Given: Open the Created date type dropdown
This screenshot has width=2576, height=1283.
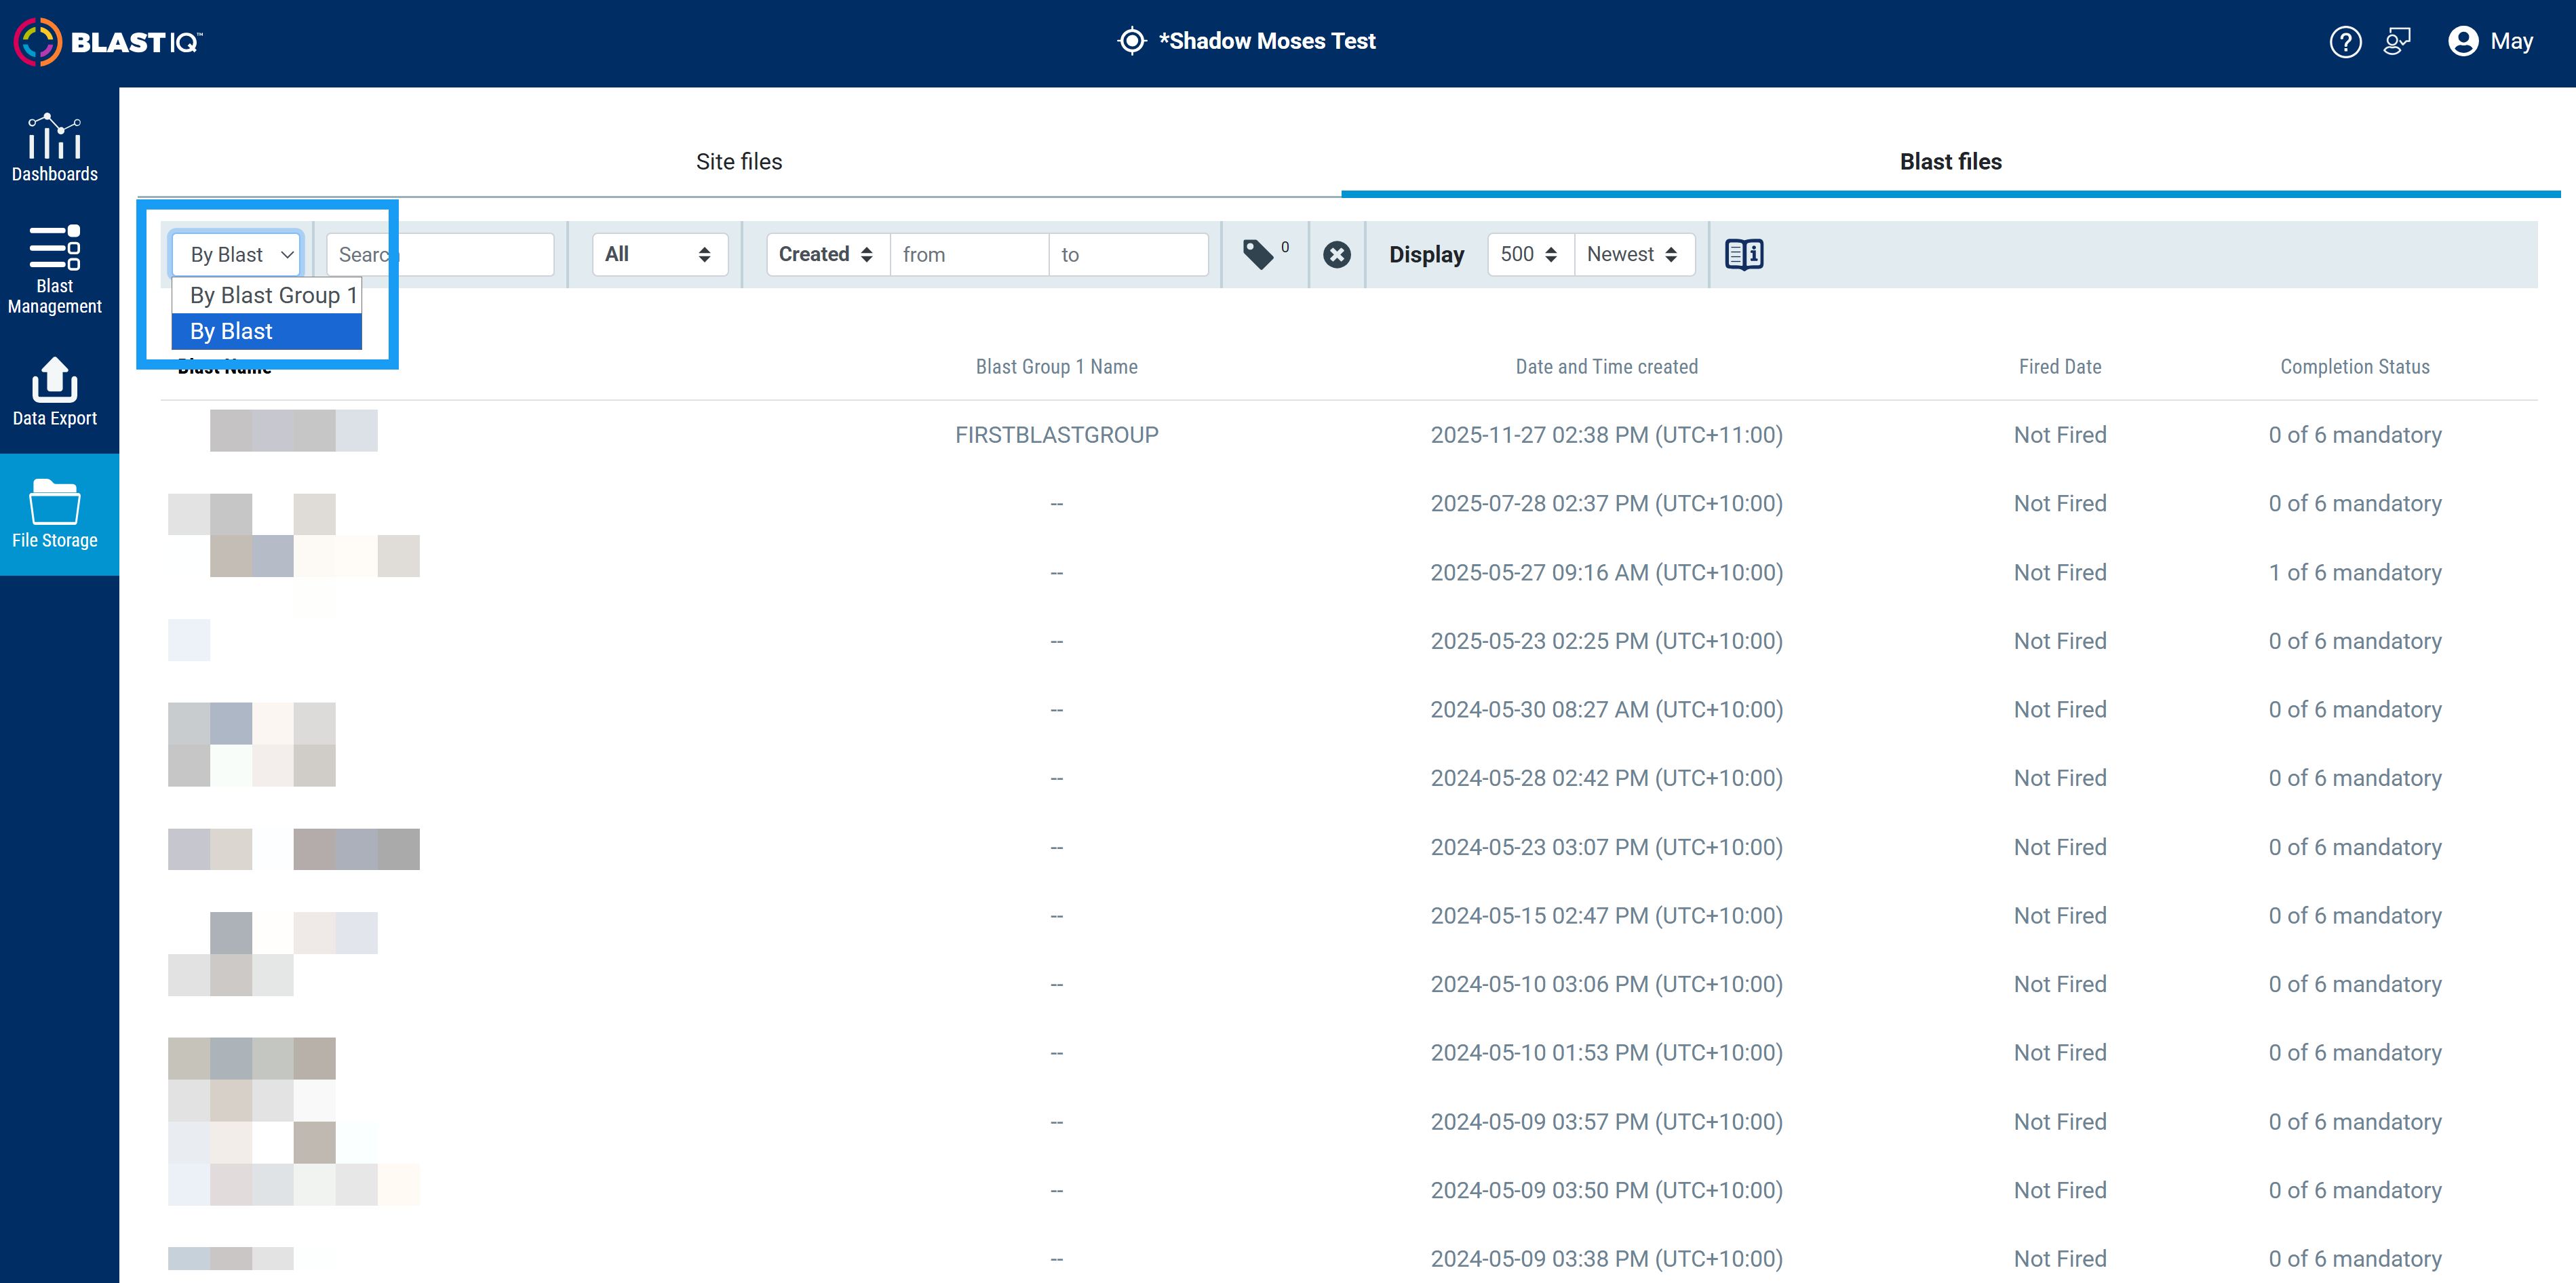Looking at the screenshot, I should coord(827,254).
